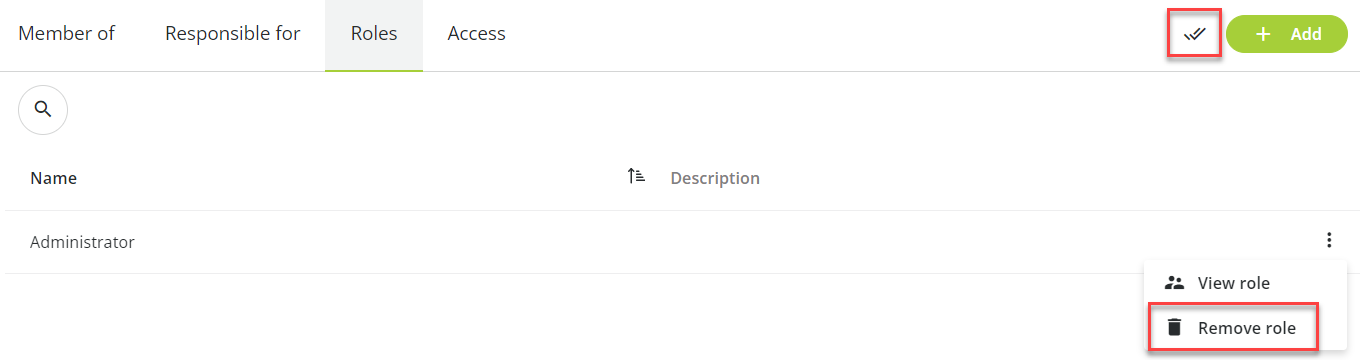Click the sort ascending icon beside Name

[636, 177]
